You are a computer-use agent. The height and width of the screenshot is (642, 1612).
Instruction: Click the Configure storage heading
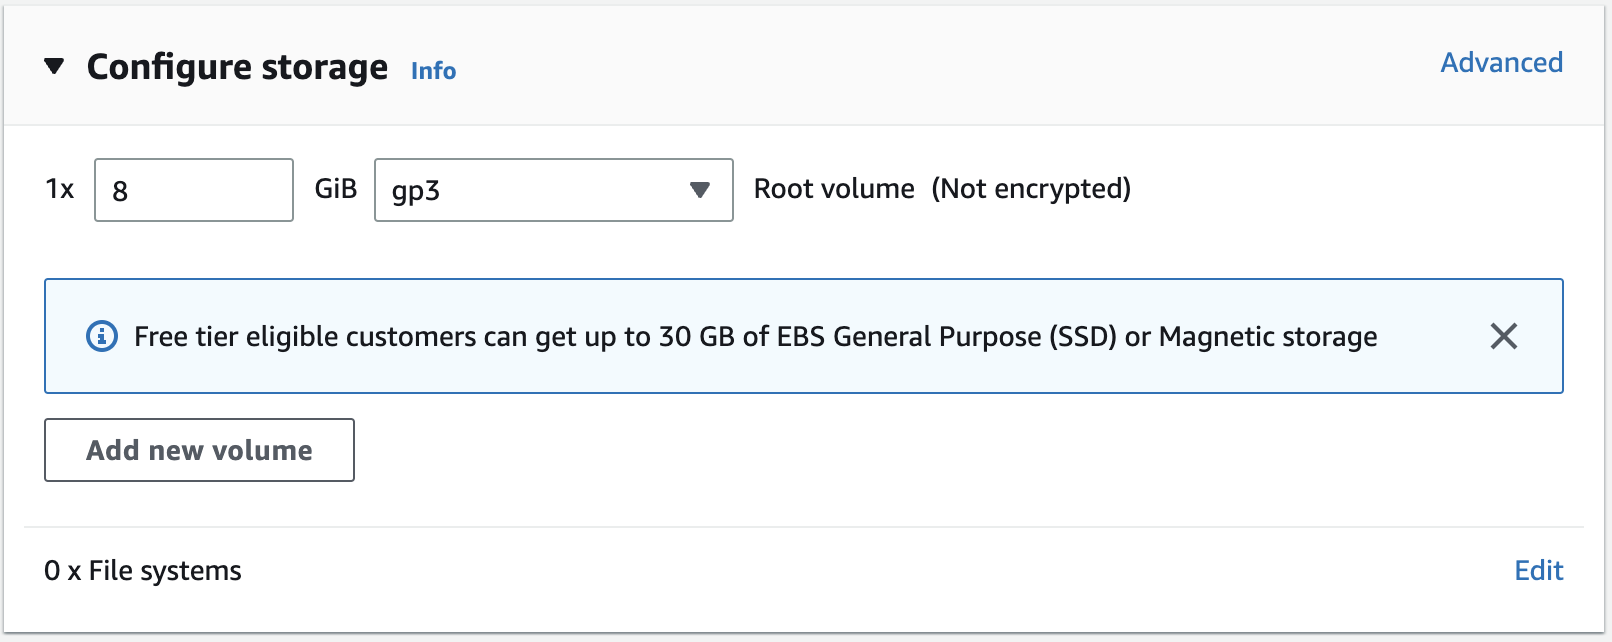click(237, 67)
